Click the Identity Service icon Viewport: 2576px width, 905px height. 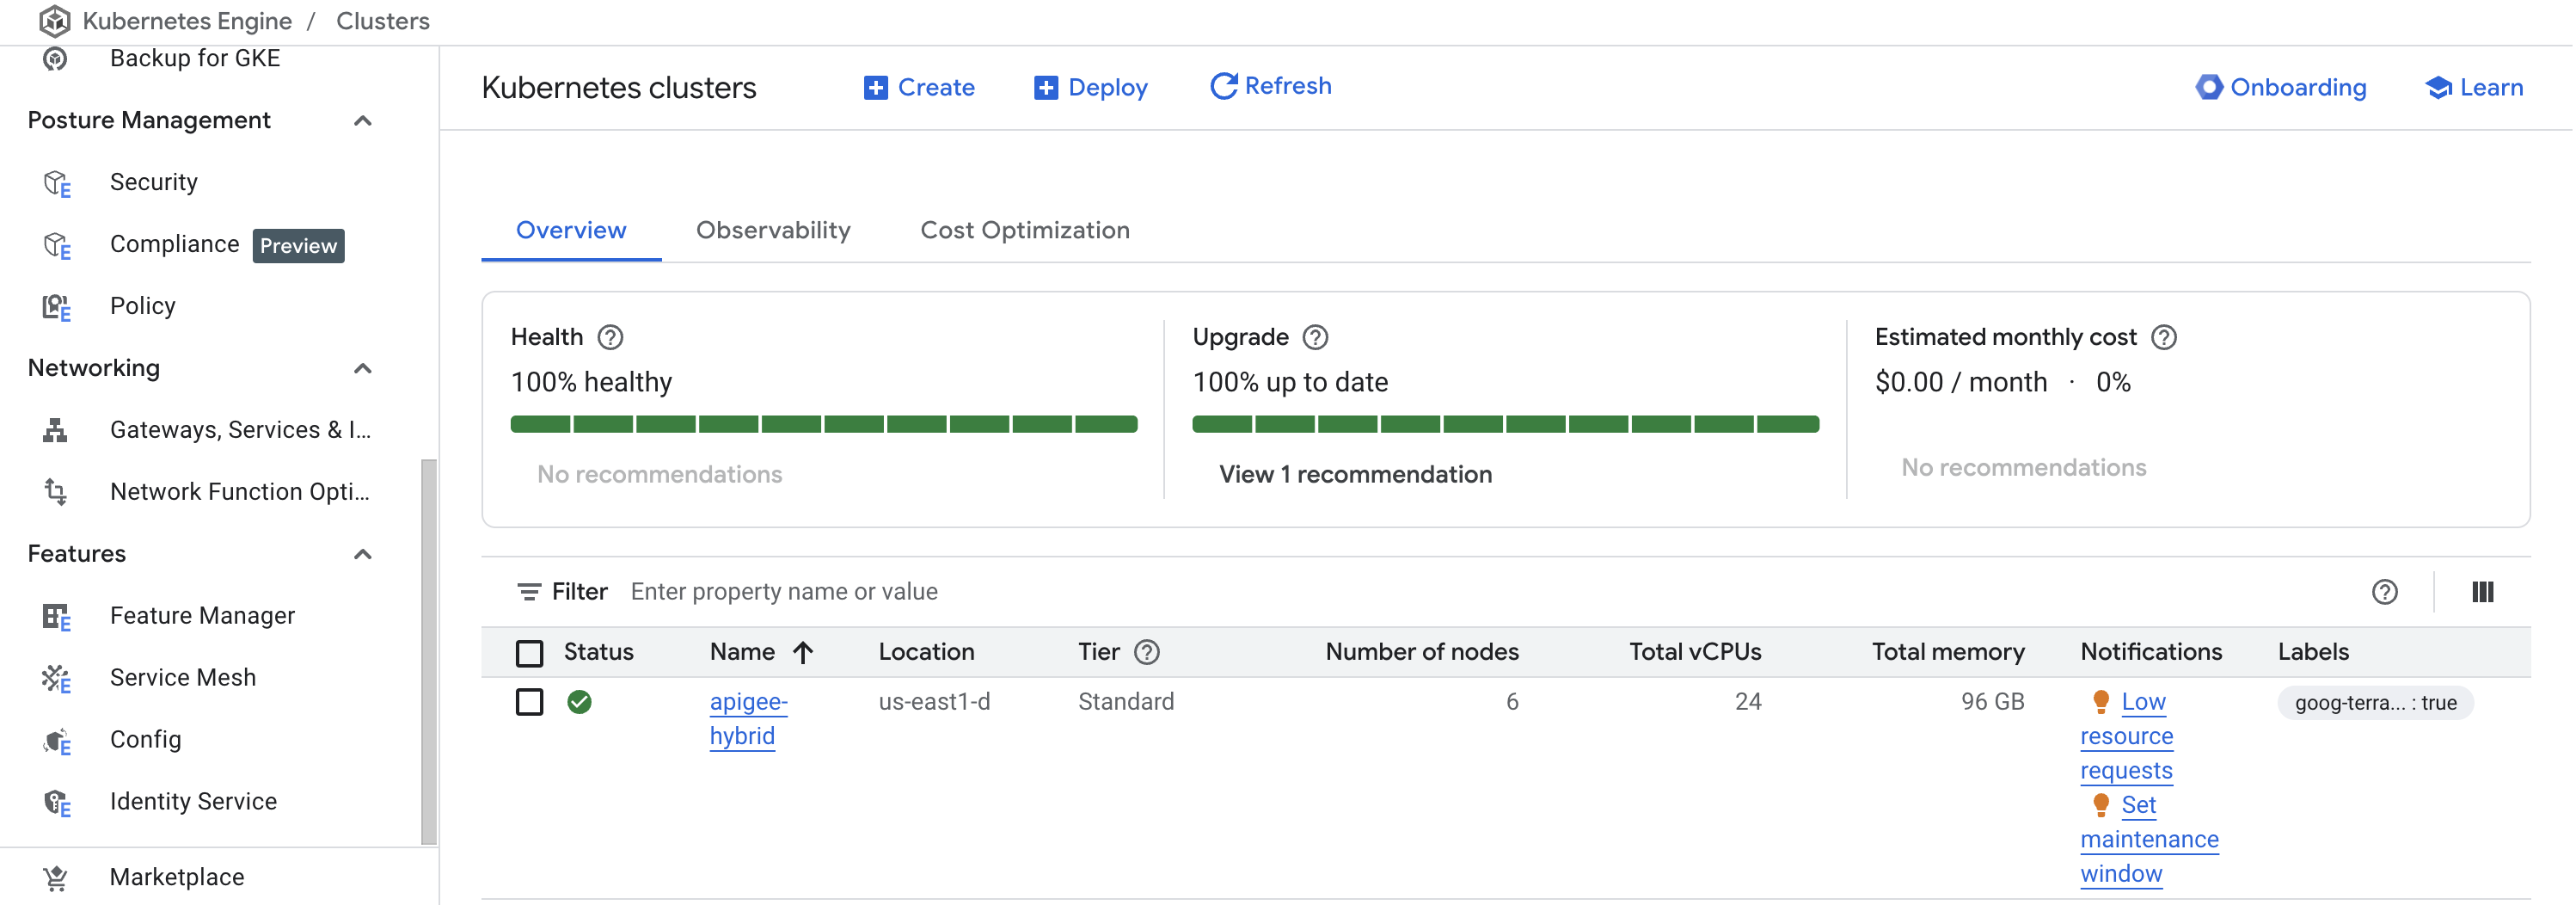pyautogui.click(x=57, y=803)
